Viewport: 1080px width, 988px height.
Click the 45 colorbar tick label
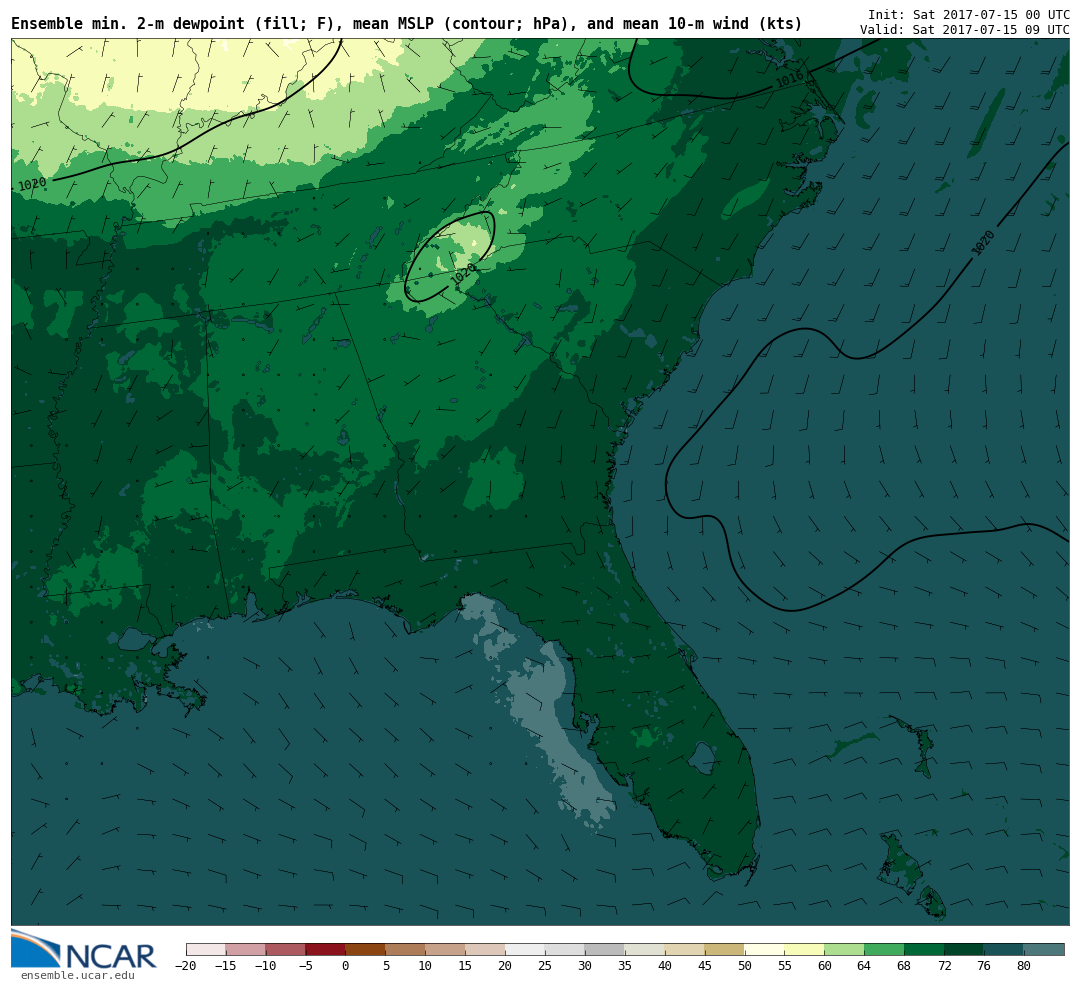point(705,966)
